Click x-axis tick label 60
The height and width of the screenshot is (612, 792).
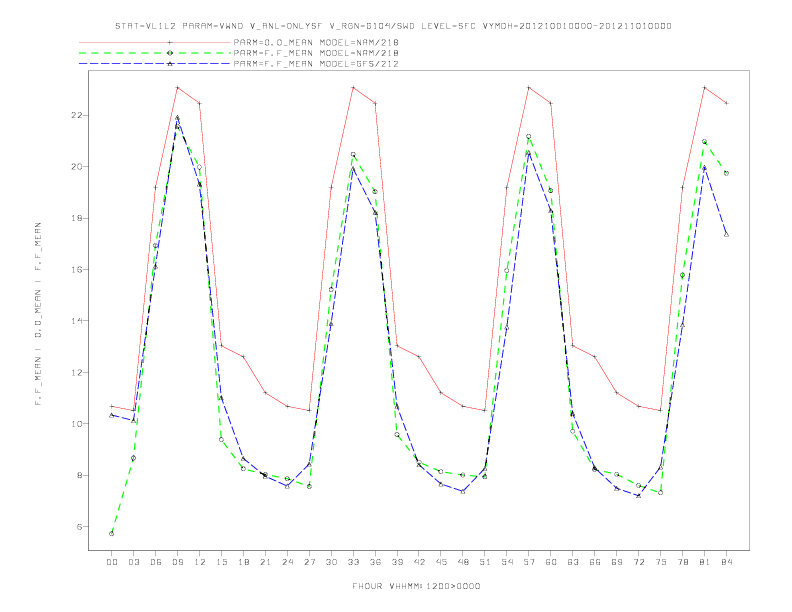tap(551, 562)
